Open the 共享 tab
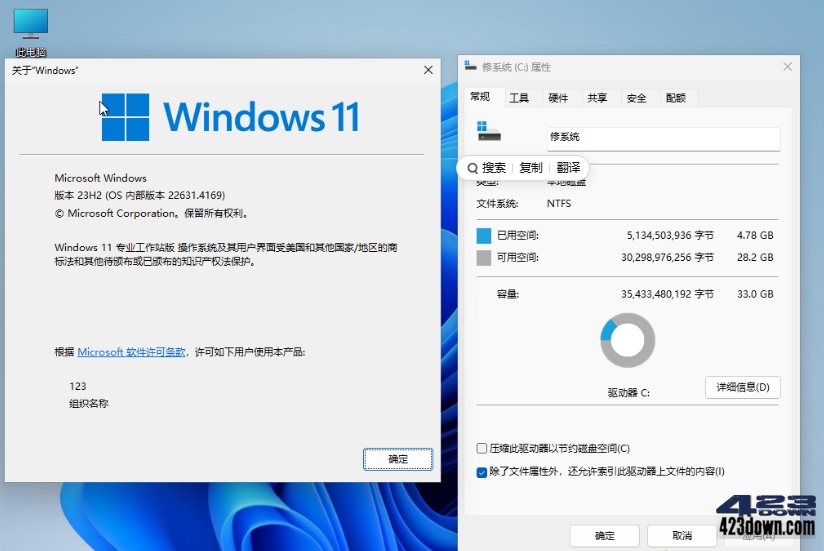 click(597, 98)
